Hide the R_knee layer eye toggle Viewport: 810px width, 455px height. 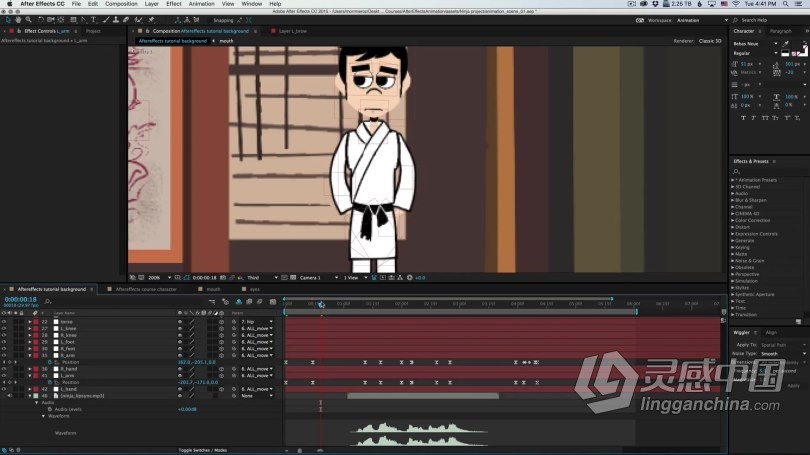point(4,335)
